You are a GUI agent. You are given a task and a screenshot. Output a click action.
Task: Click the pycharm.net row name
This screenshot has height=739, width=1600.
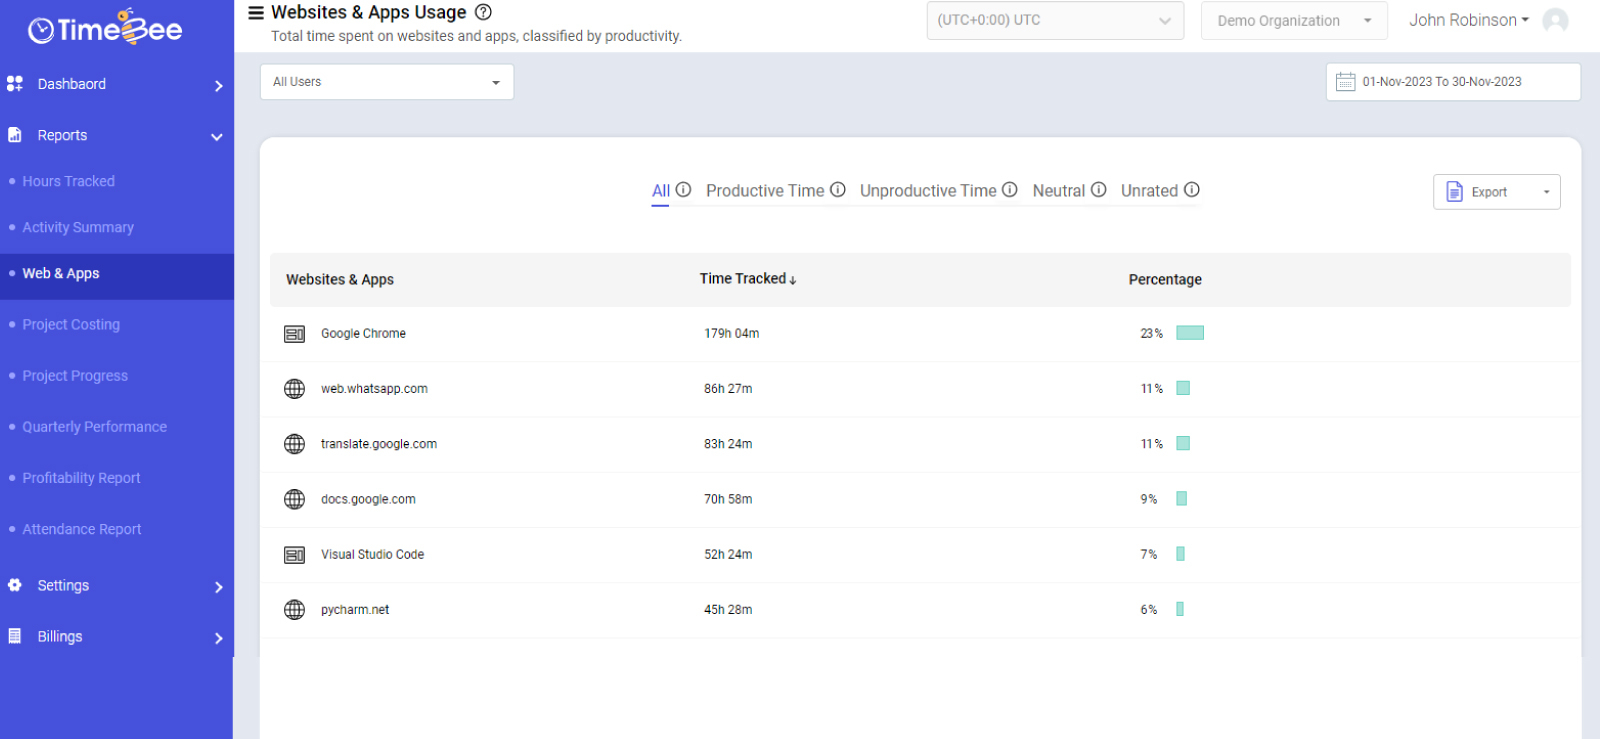tap(355, 610)
